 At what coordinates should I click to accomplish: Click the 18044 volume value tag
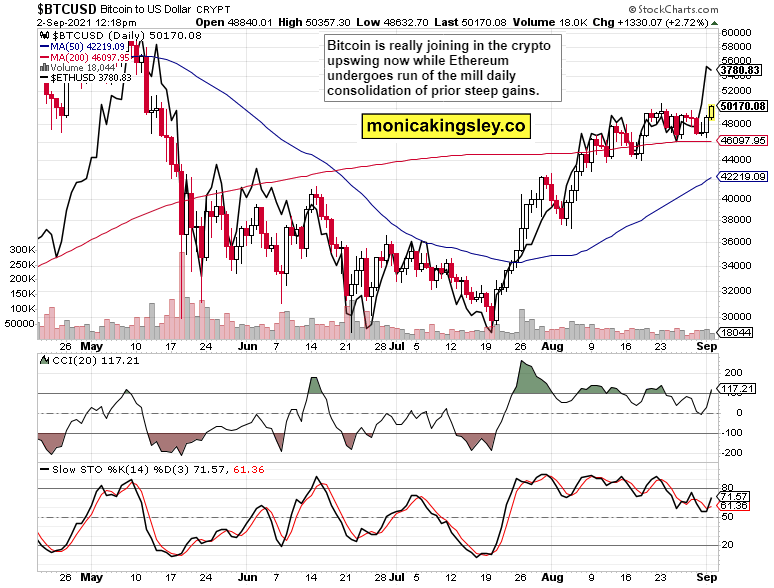742,332
